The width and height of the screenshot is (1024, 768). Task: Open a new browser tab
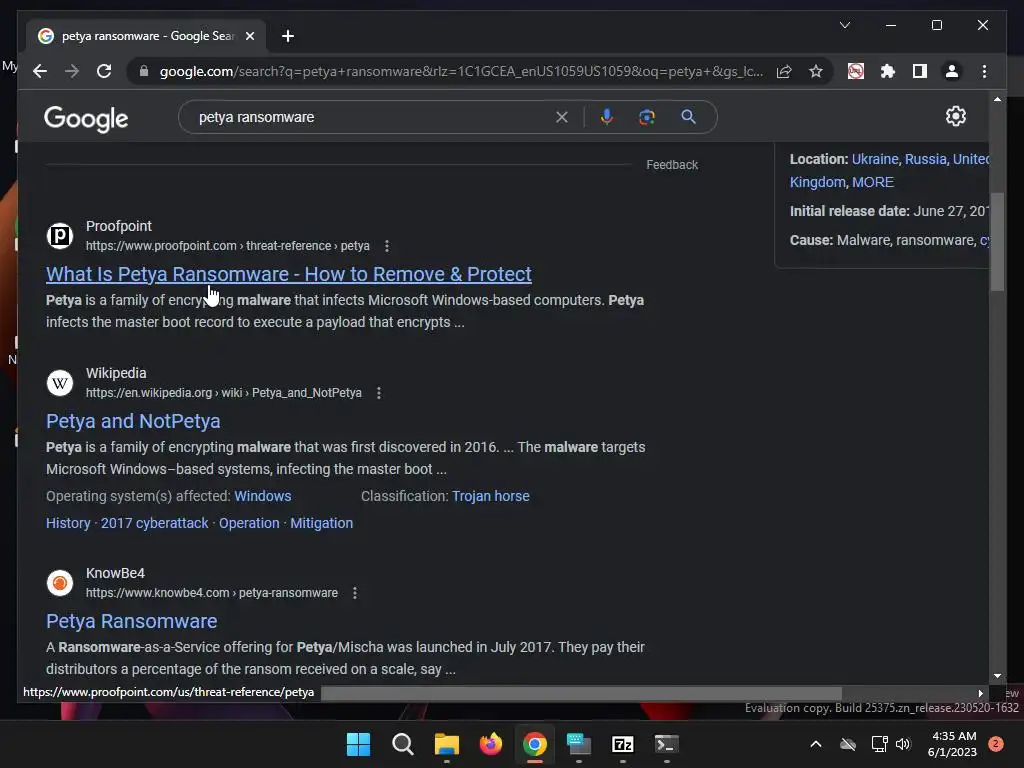coord(288,36)
